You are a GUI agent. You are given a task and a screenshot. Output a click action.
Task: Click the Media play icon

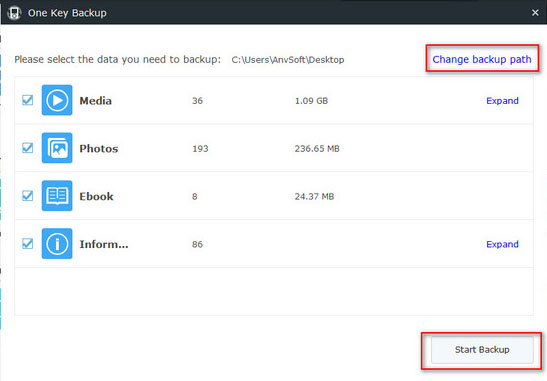point(57,100)
